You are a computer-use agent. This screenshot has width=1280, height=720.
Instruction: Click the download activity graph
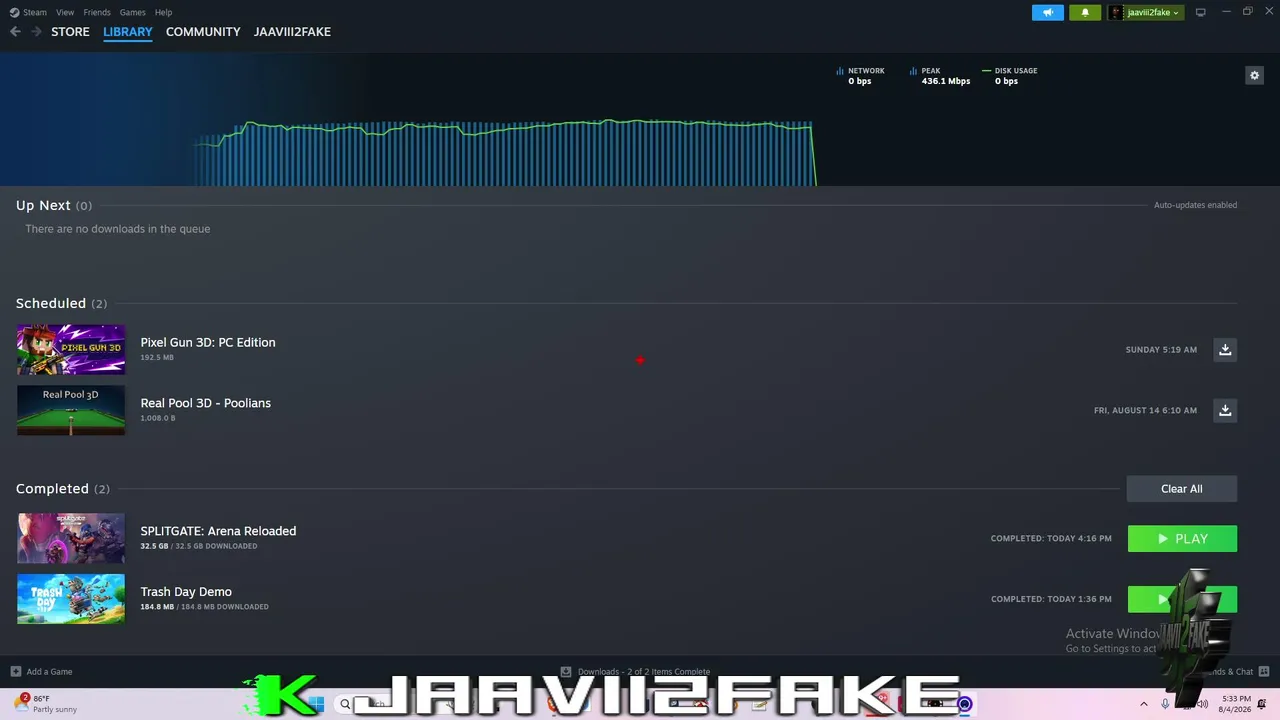(x=505, y=153)
